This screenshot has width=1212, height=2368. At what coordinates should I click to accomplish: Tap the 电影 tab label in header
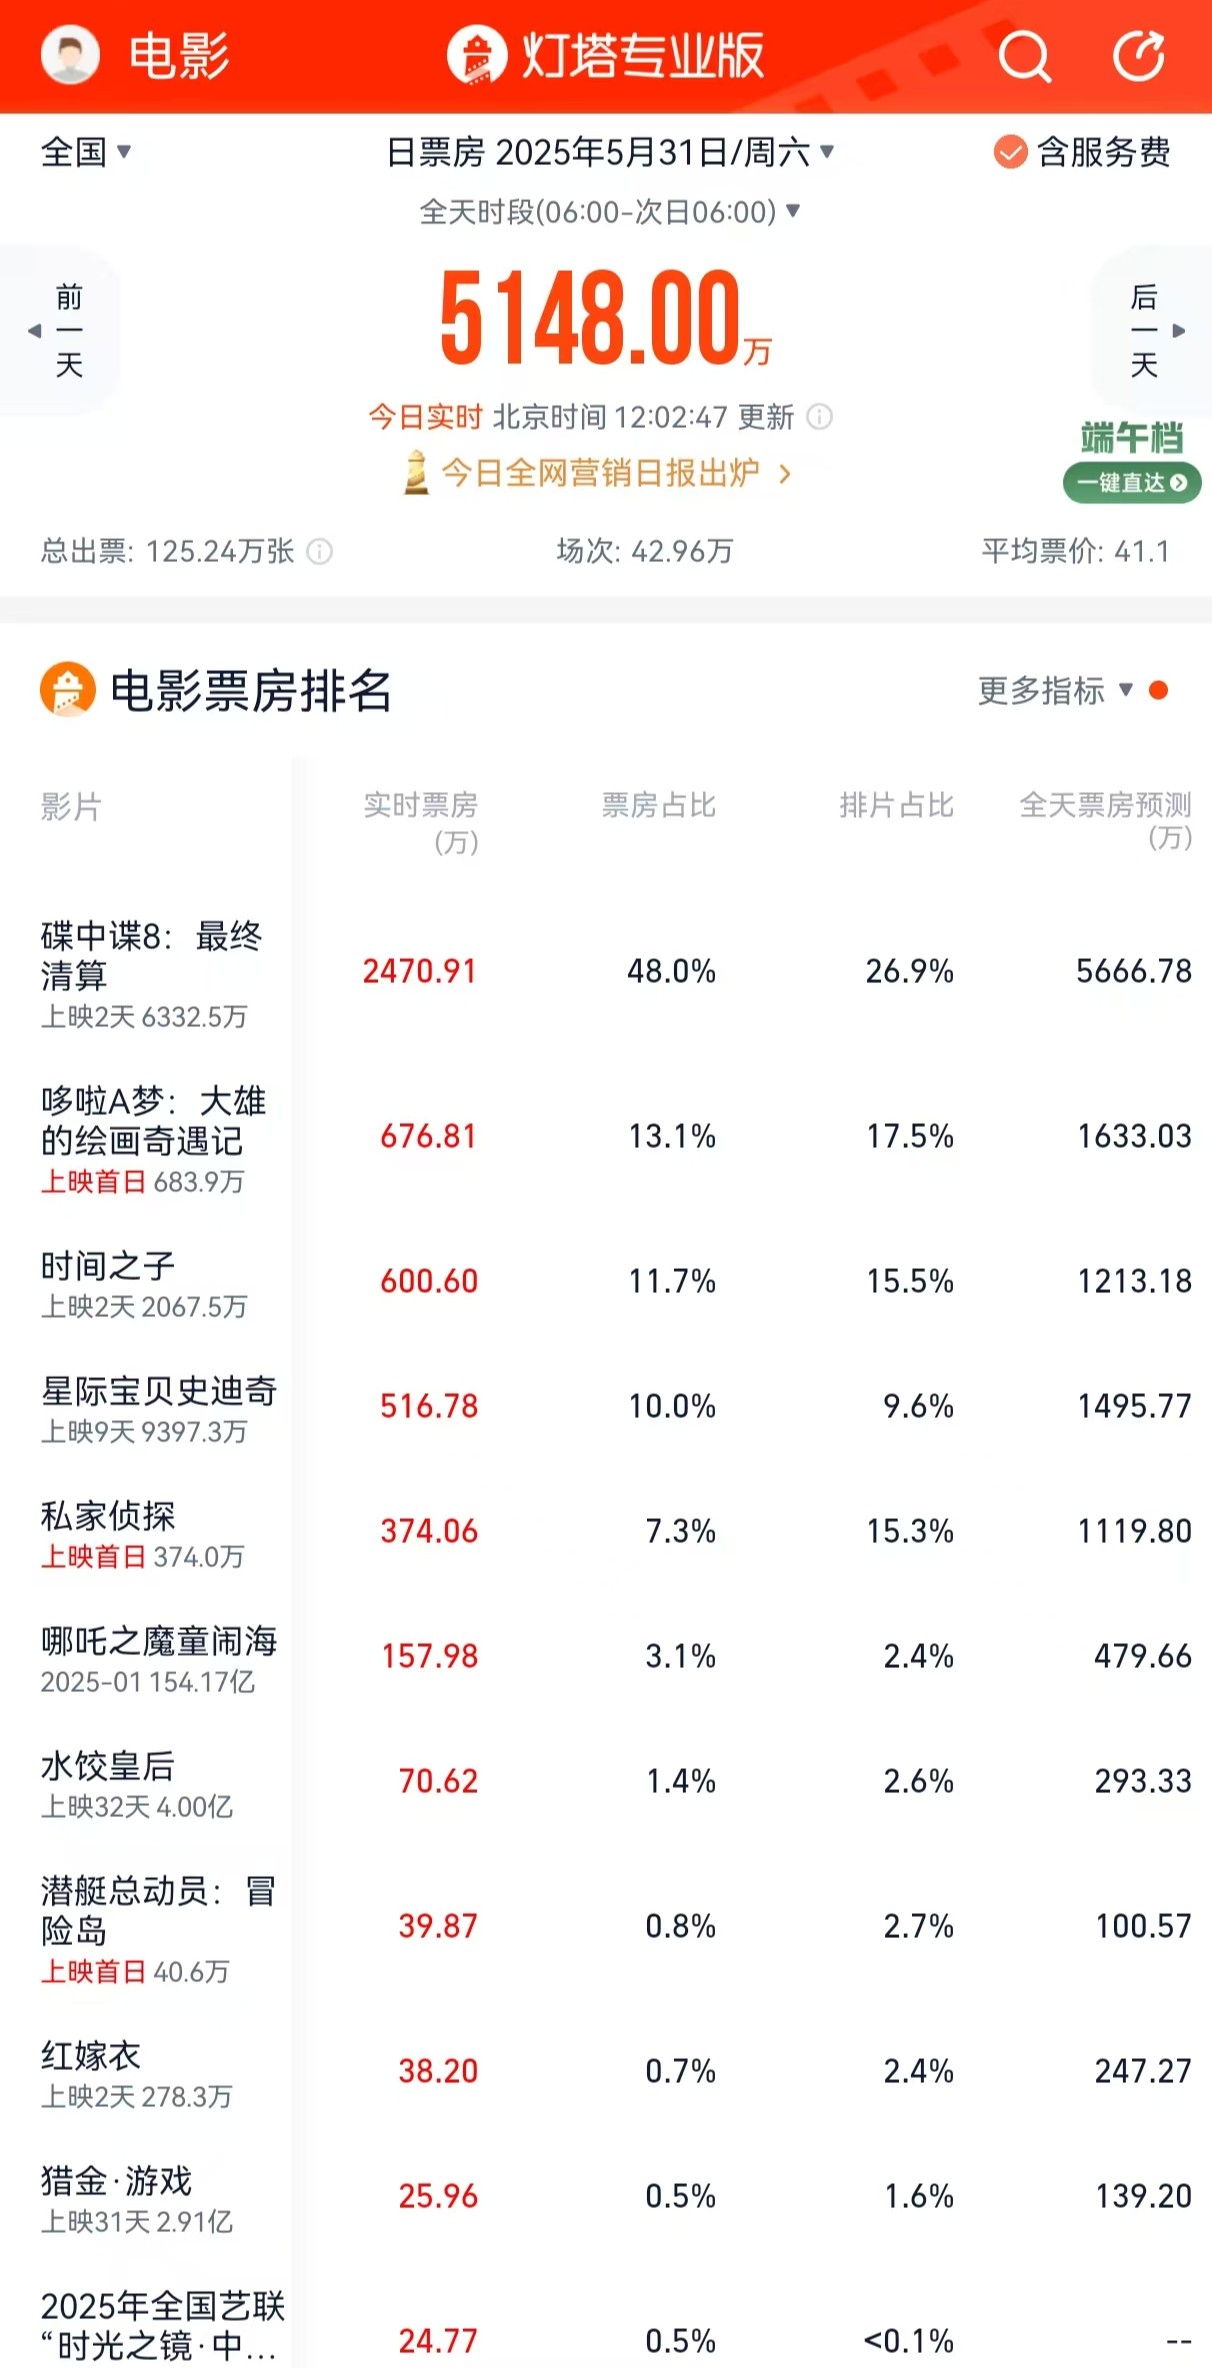[180, 55]
